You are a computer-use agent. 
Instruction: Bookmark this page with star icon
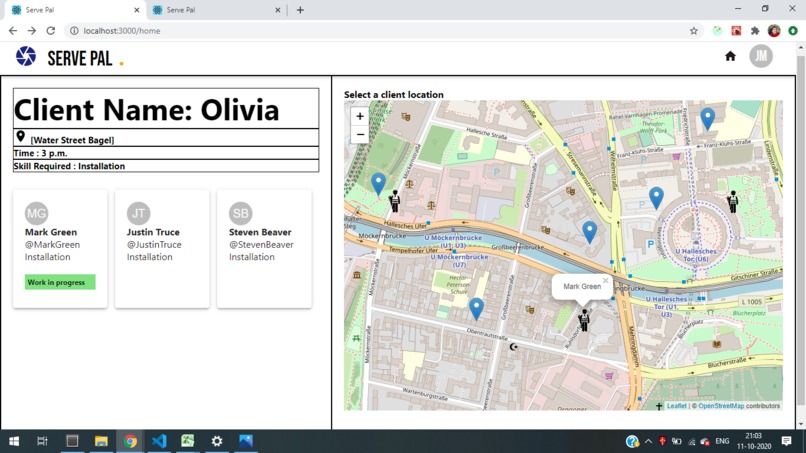(694, 31)
